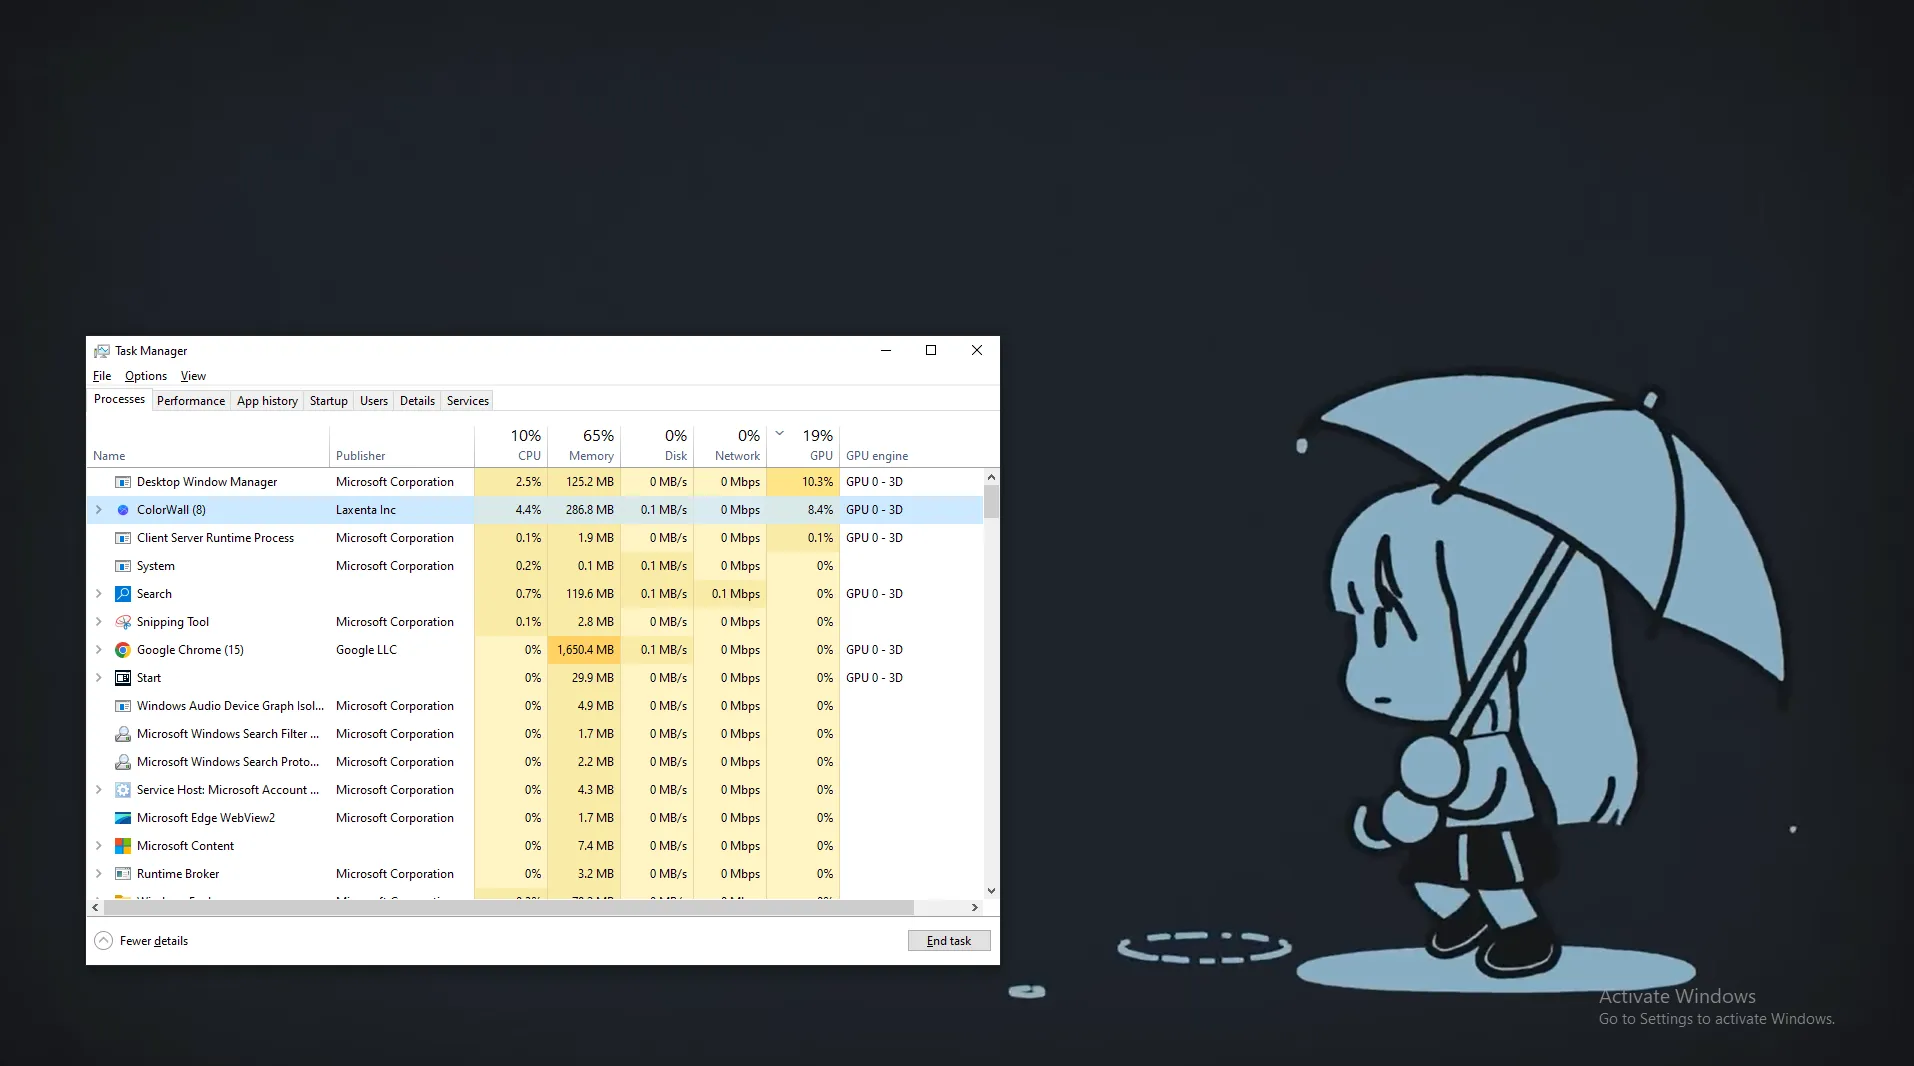Switch to the Services tab

click(468, 401)
